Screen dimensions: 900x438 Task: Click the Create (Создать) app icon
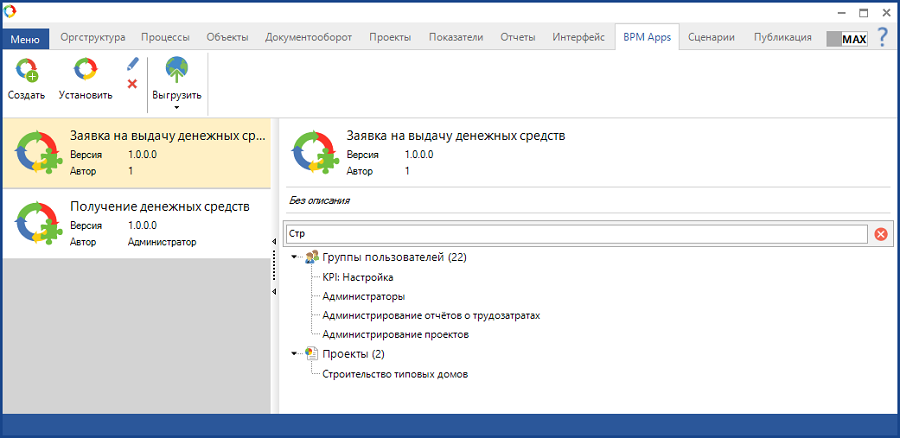[26, 71]
